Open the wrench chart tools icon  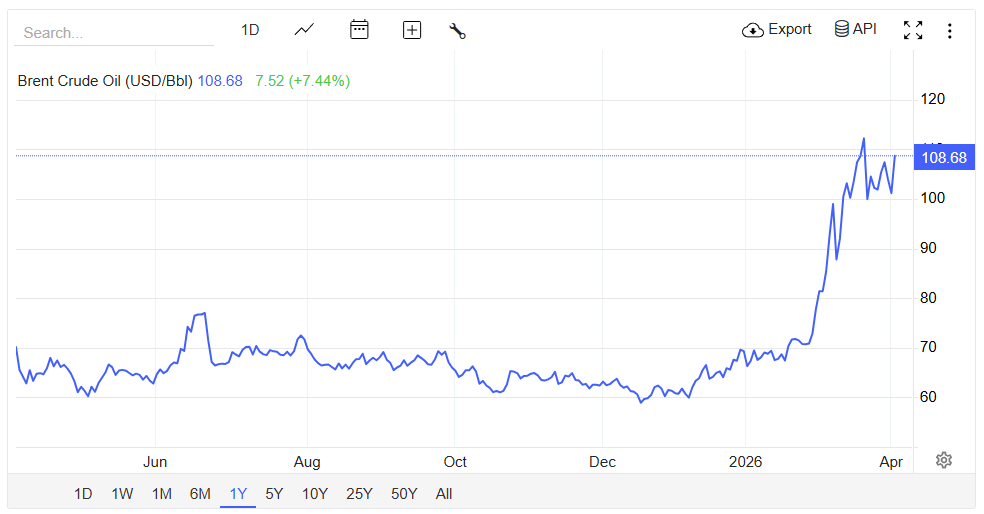click(x=457, y=30)
